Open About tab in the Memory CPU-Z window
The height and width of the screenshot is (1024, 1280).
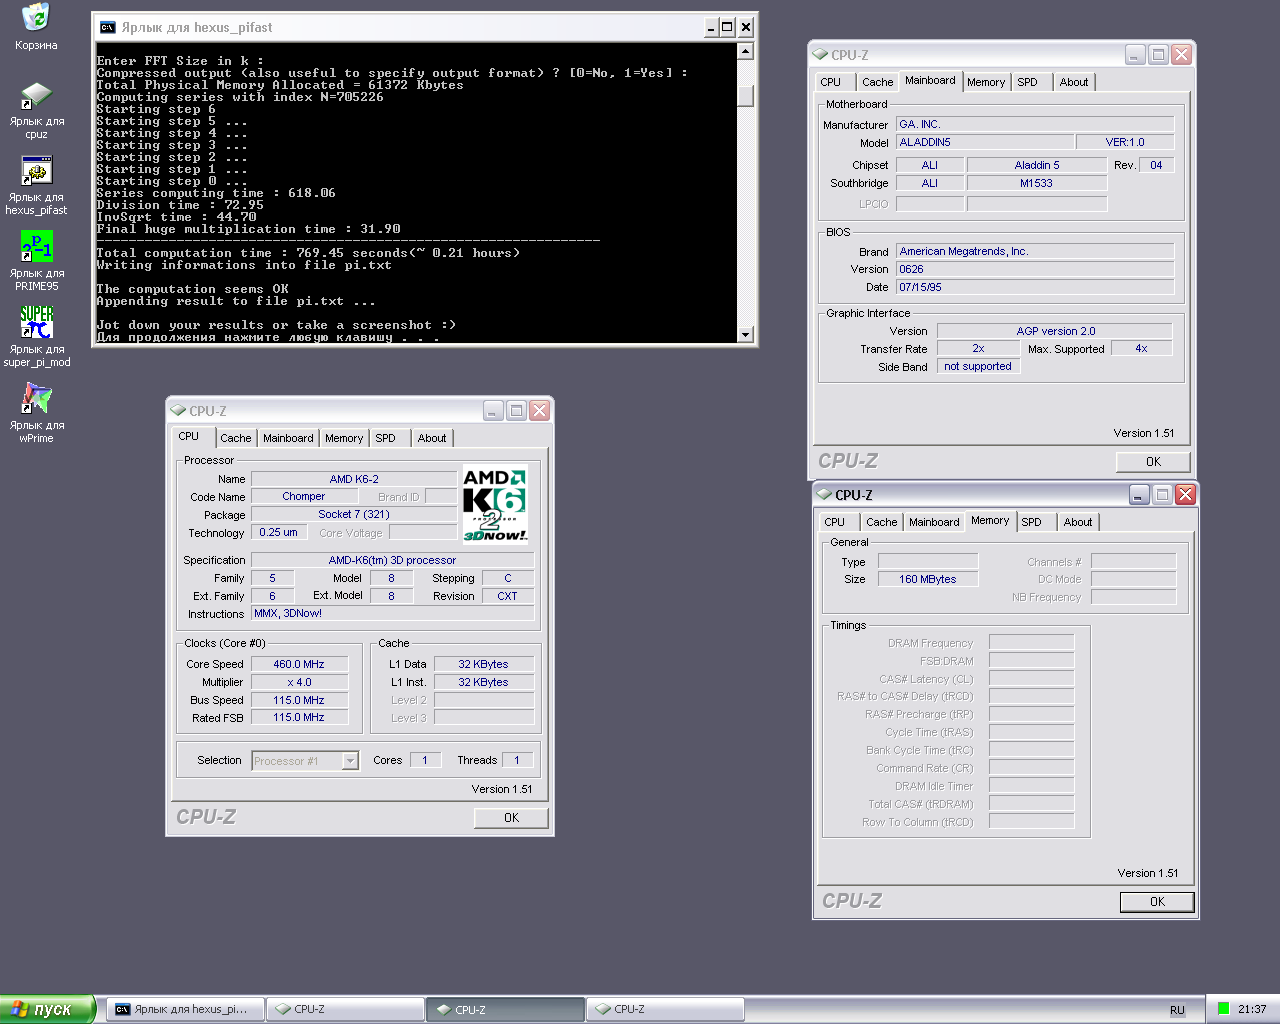coord(1078,522)
